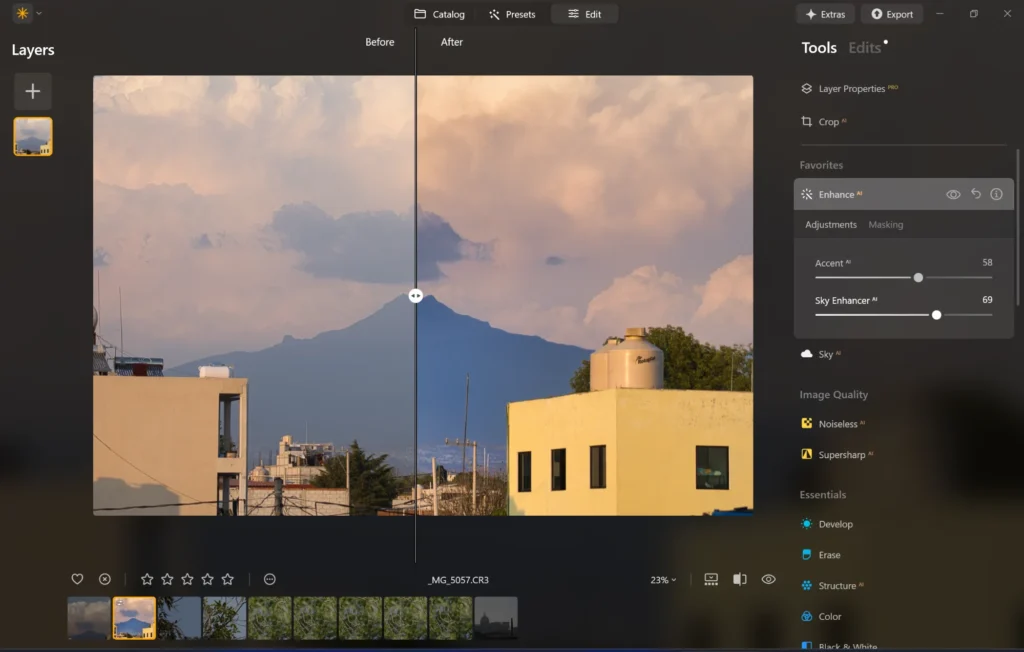Image resolution: width=1024 pixels, height=652 pixels.
Task: Add a new layer with the plus icon
Action: tap(32, 91)
